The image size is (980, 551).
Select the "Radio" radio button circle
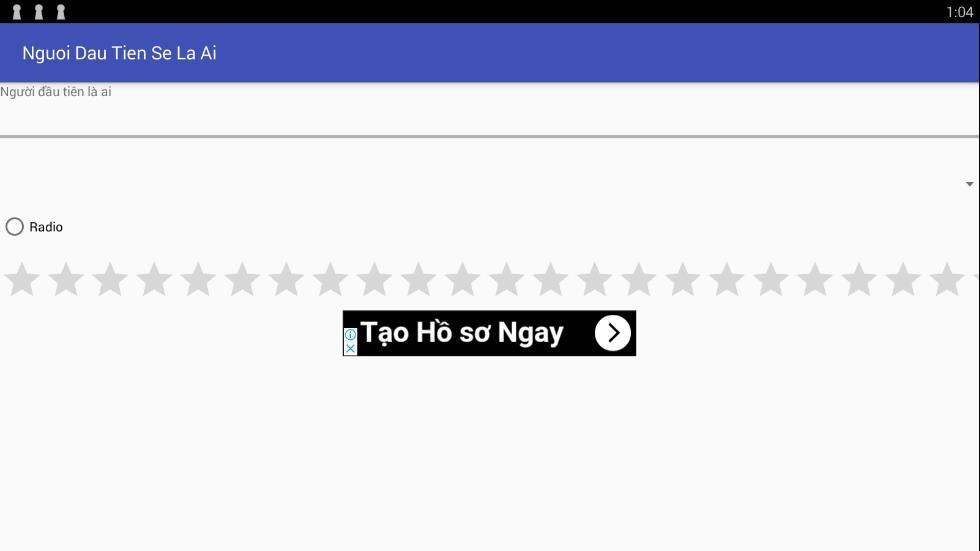point(14,226)
